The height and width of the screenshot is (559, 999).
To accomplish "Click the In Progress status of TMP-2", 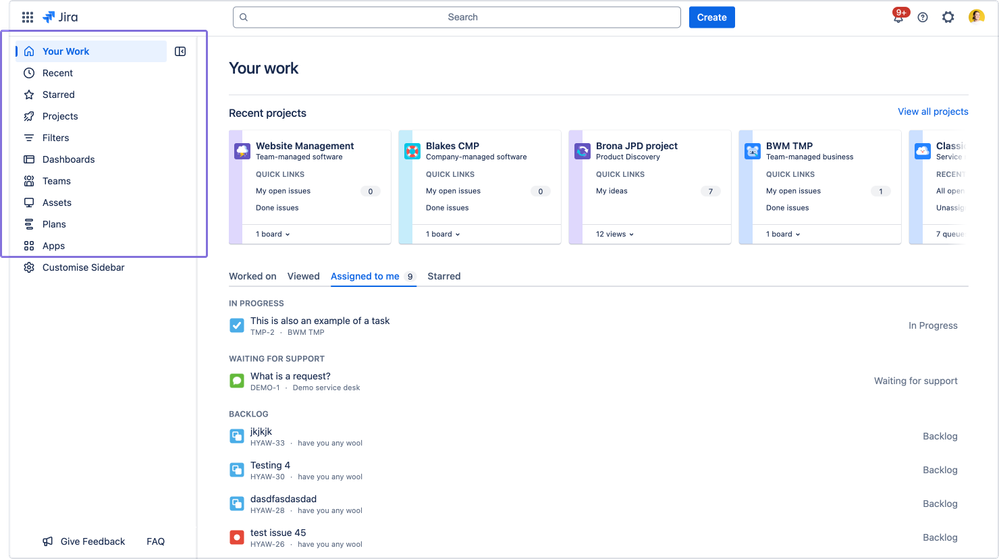I will (x=933, y=326).
